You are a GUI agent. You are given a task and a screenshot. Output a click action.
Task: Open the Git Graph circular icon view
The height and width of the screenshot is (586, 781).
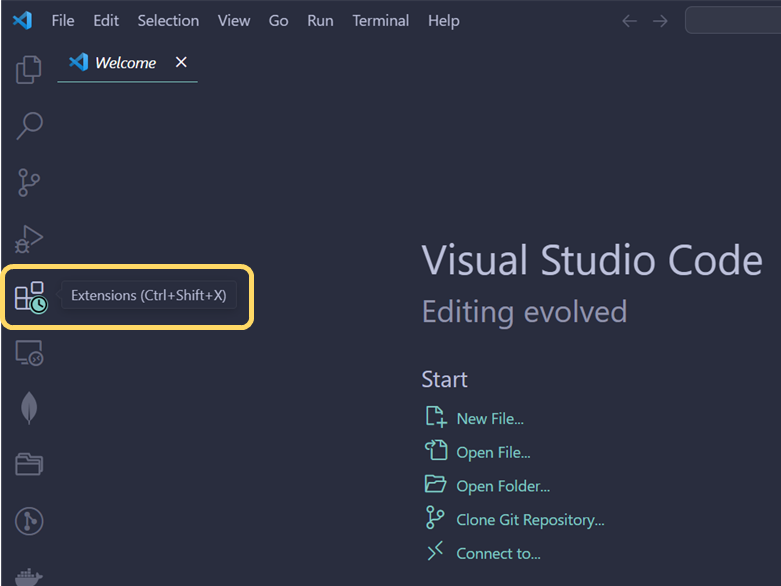29,521
